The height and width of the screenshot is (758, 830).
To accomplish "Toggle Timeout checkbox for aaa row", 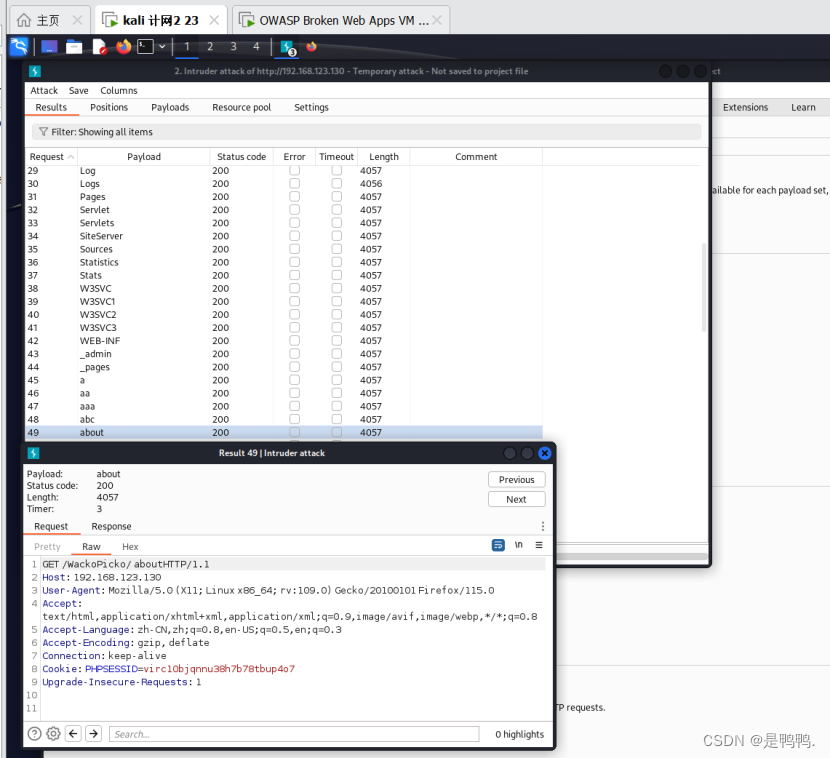I will pos(337,406).
